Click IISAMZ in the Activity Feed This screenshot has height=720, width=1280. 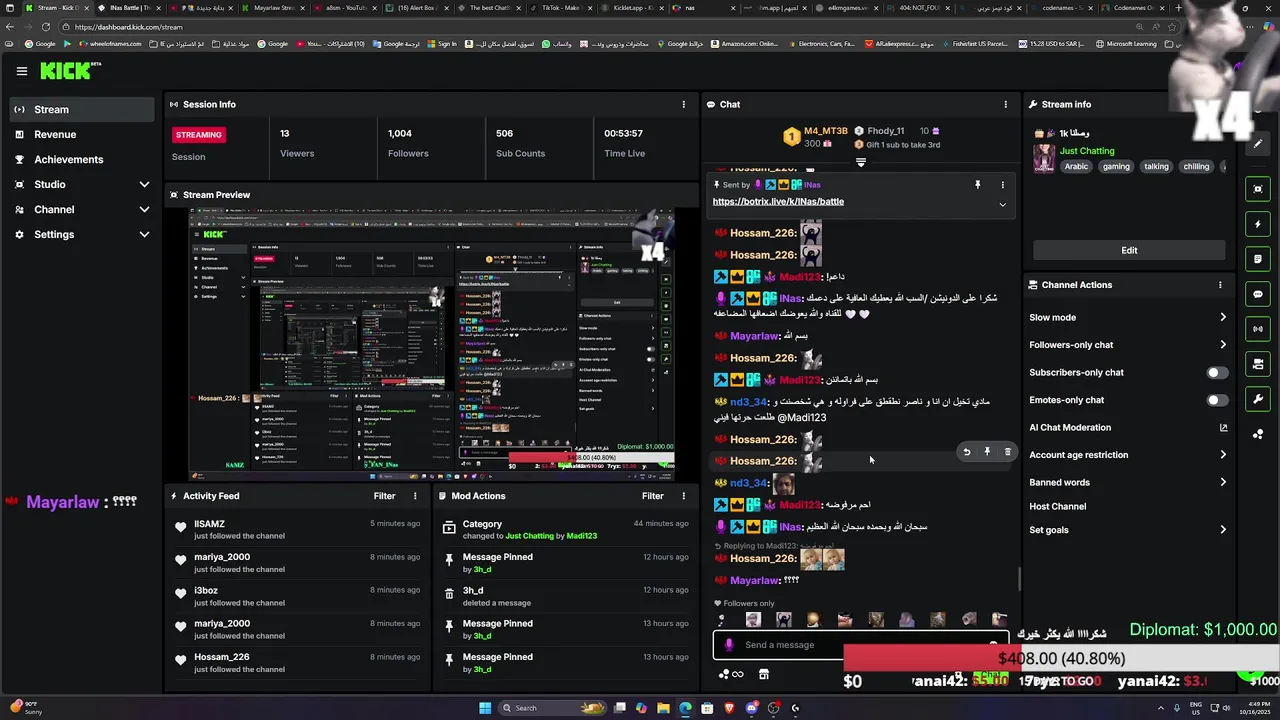[x=209, y=524]
